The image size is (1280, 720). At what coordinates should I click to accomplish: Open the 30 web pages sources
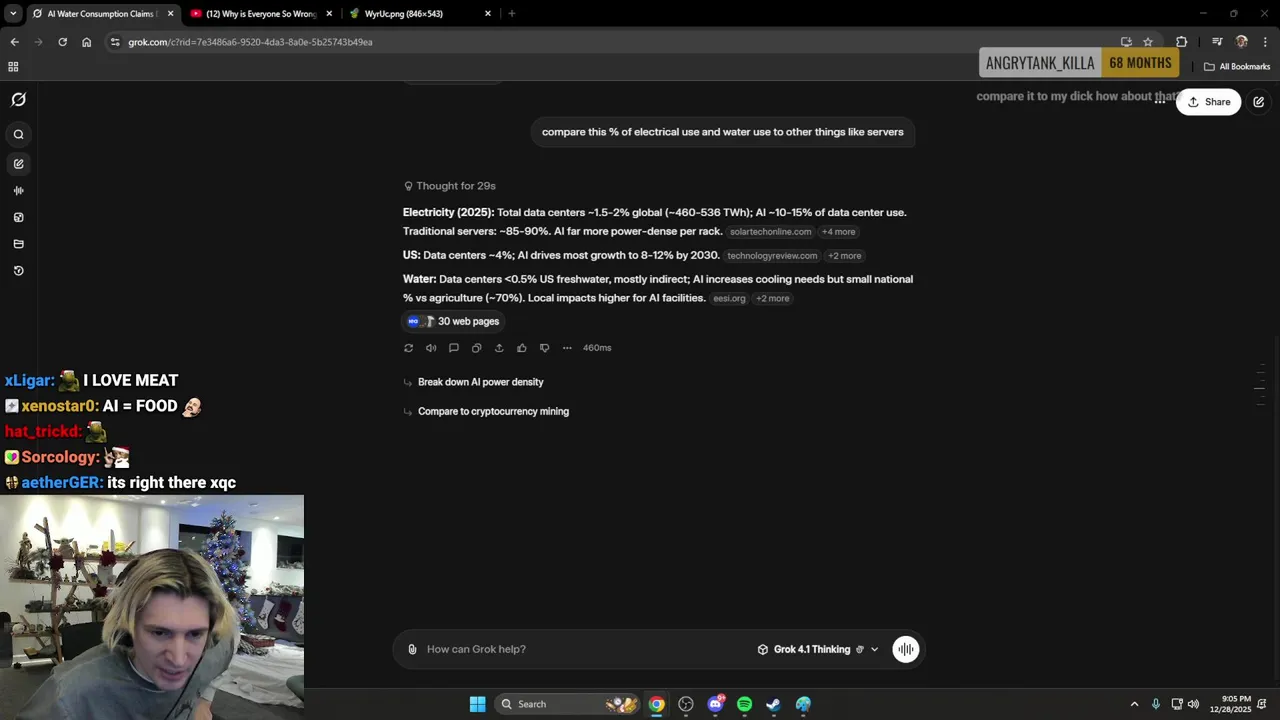(453, 322)
